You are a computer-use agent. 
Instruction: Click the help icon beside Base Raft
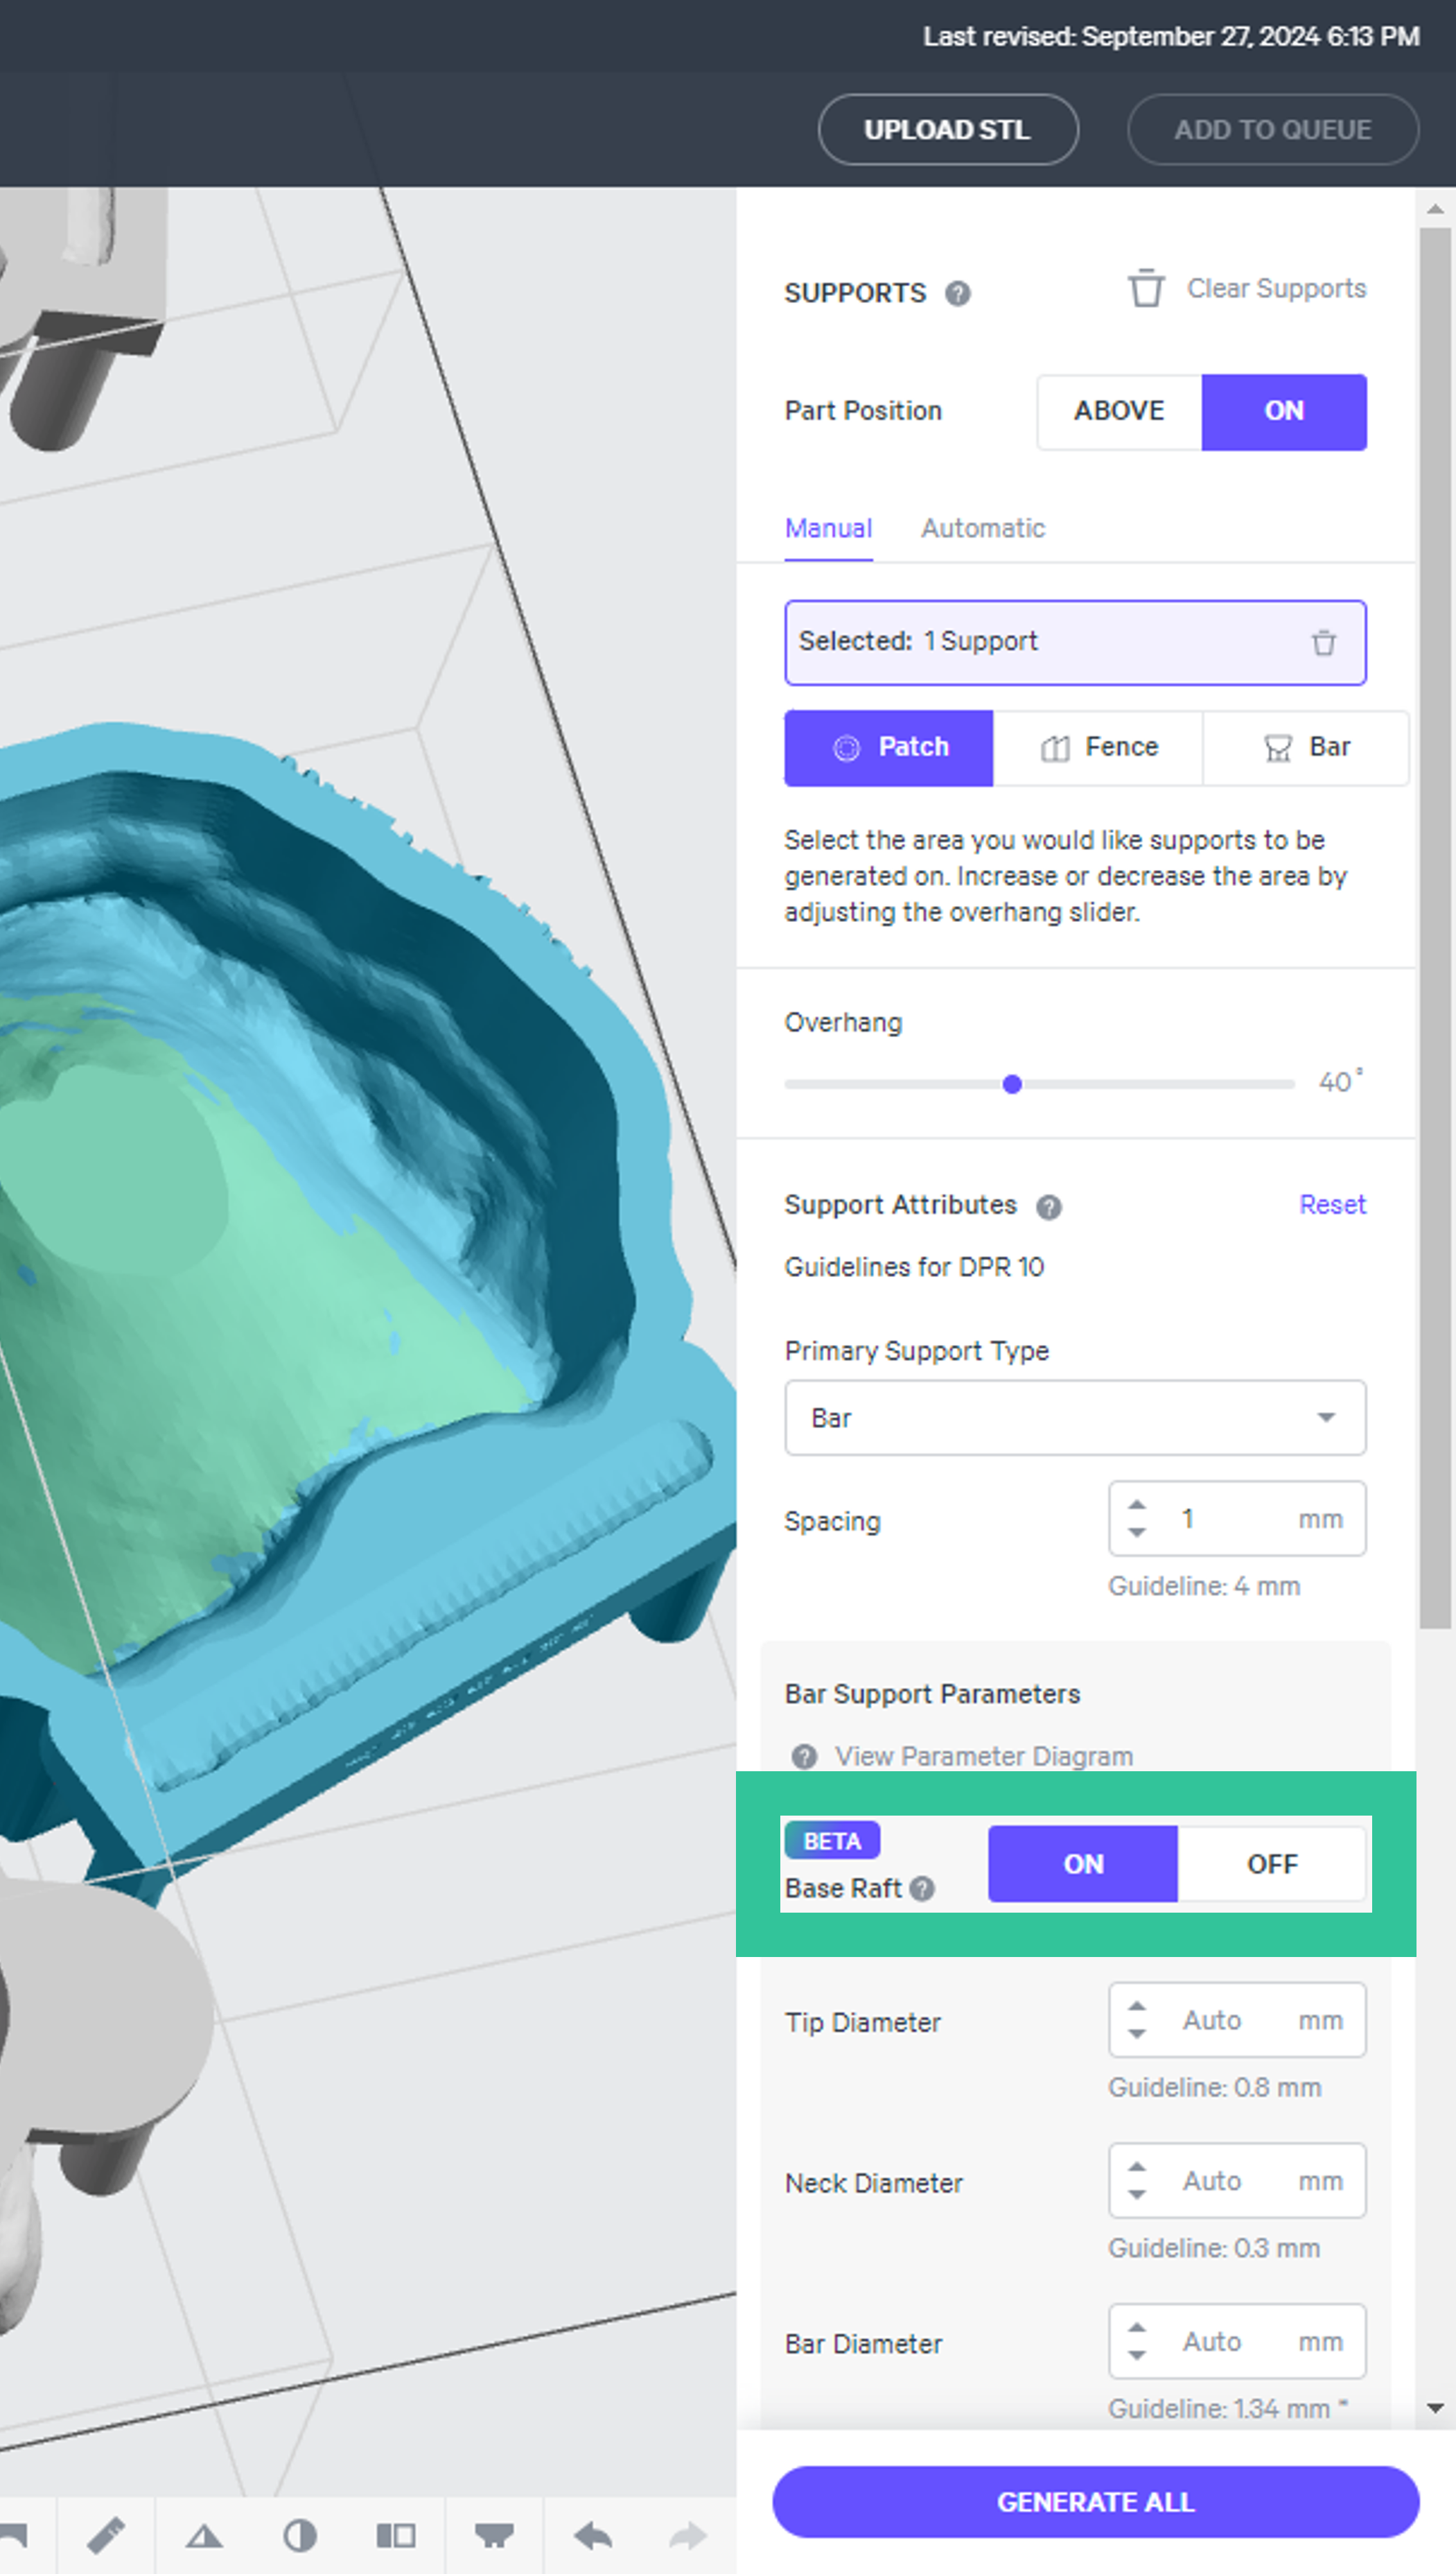[x=923, y=1888]
